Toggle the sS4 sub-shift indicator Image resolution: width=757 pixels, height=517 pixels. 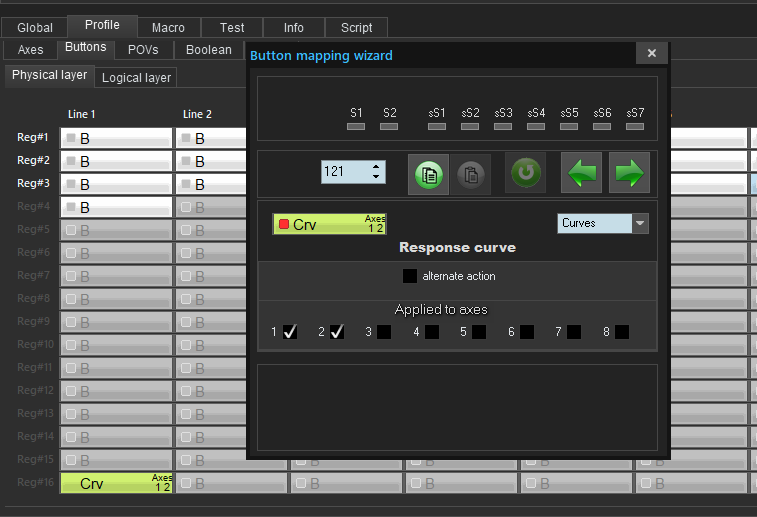[536, 127]
